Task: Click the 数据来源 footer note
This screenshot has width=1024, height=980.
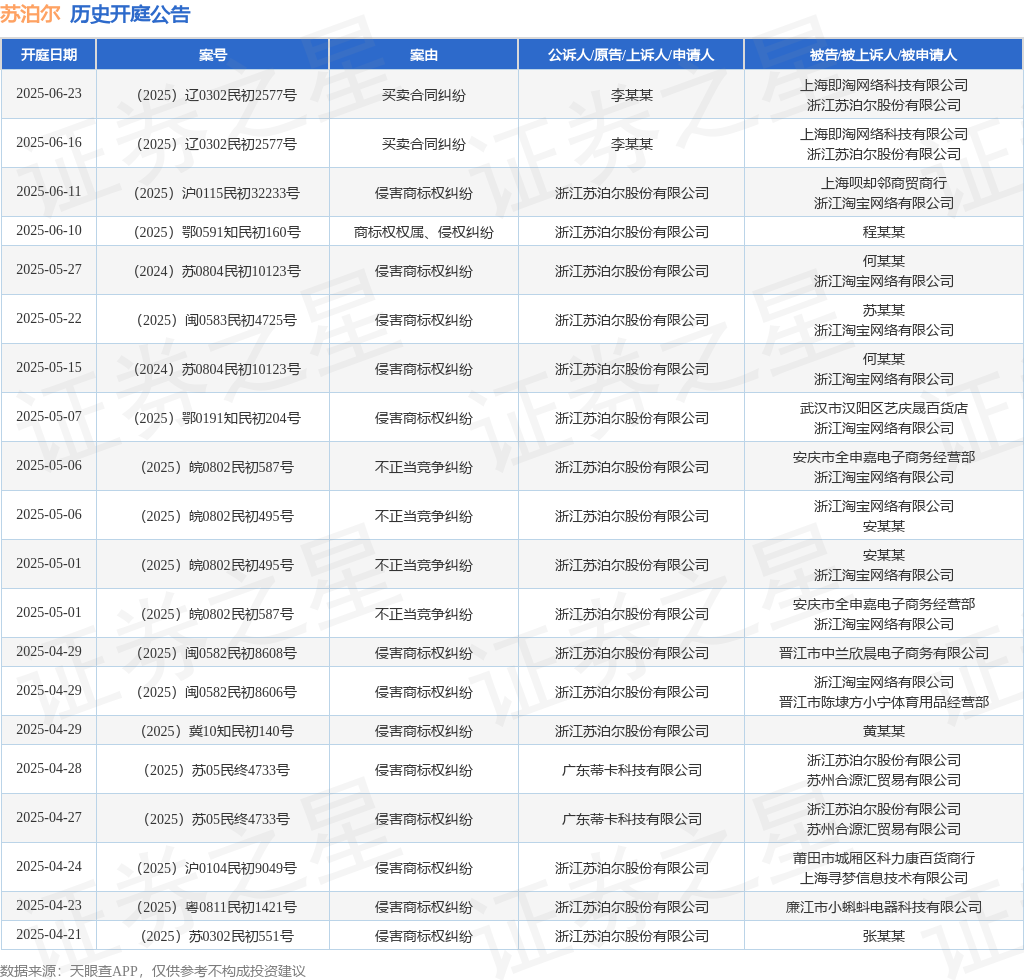Action: coord(153,971)
